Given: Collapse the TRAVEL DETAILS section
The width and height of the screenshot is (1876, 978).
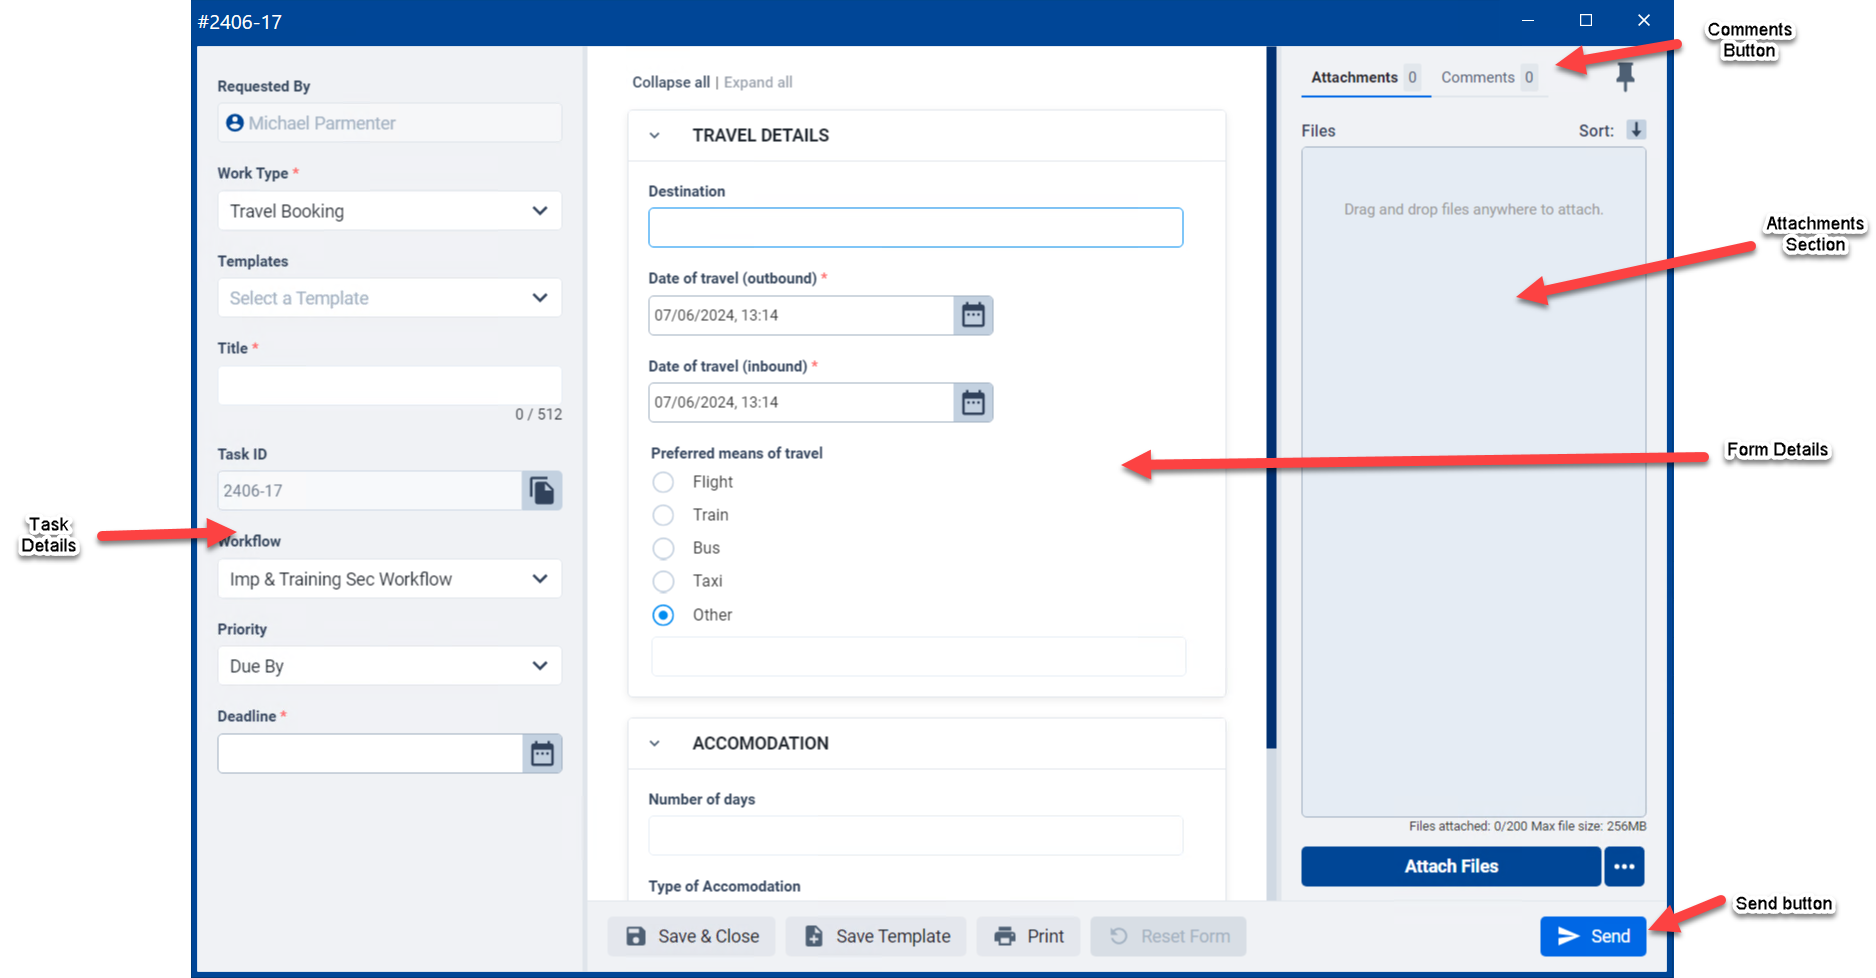Looking at the screenshot, I should [655, 135].
